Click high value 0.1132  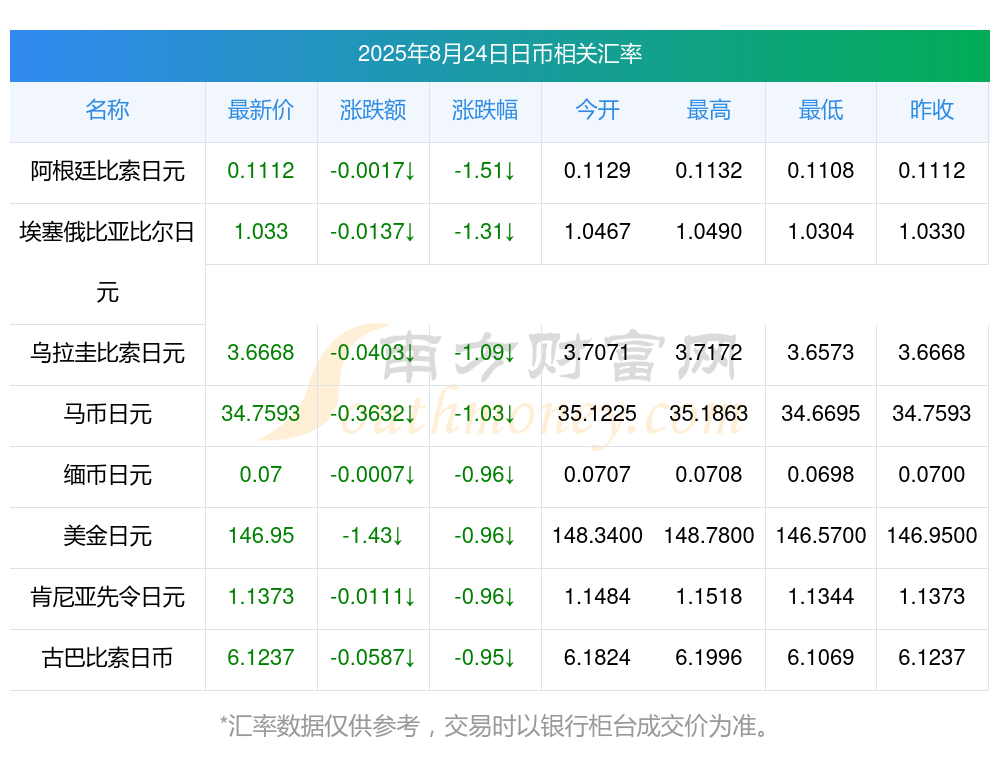click(x=709, y=171)
